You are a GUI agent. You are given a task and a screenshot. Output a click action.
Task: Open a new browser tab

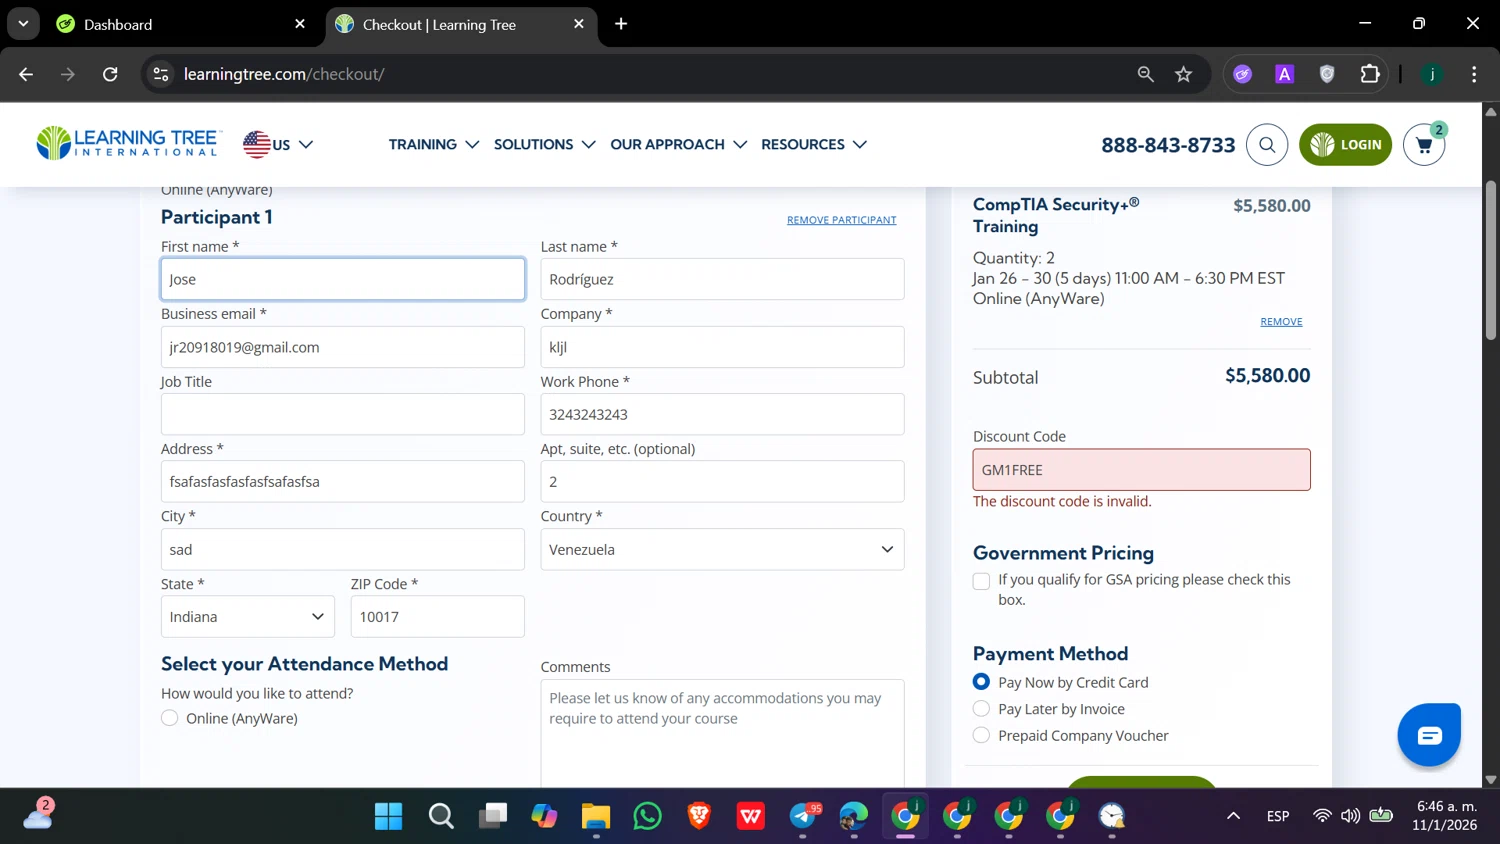click(621, 24)
